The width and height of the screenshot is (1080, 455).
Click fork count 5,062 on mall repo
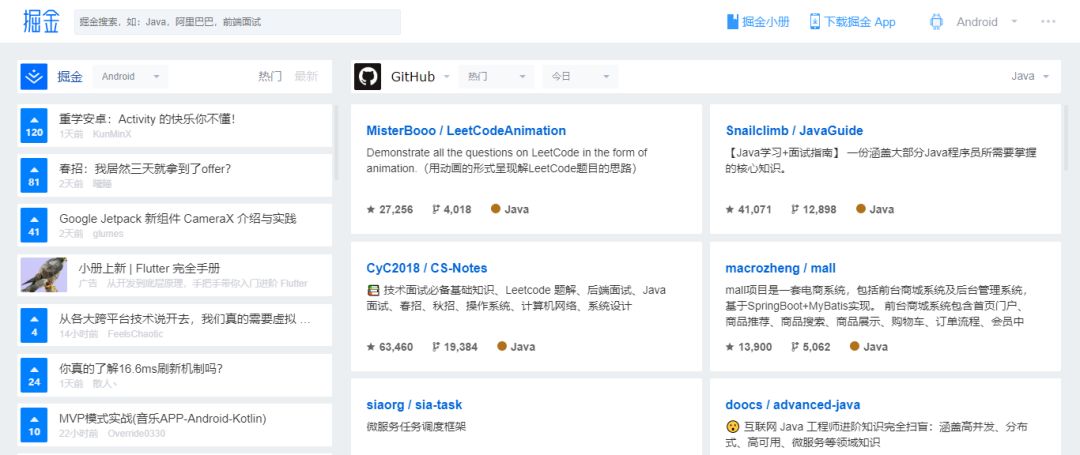tap(810, 347)
